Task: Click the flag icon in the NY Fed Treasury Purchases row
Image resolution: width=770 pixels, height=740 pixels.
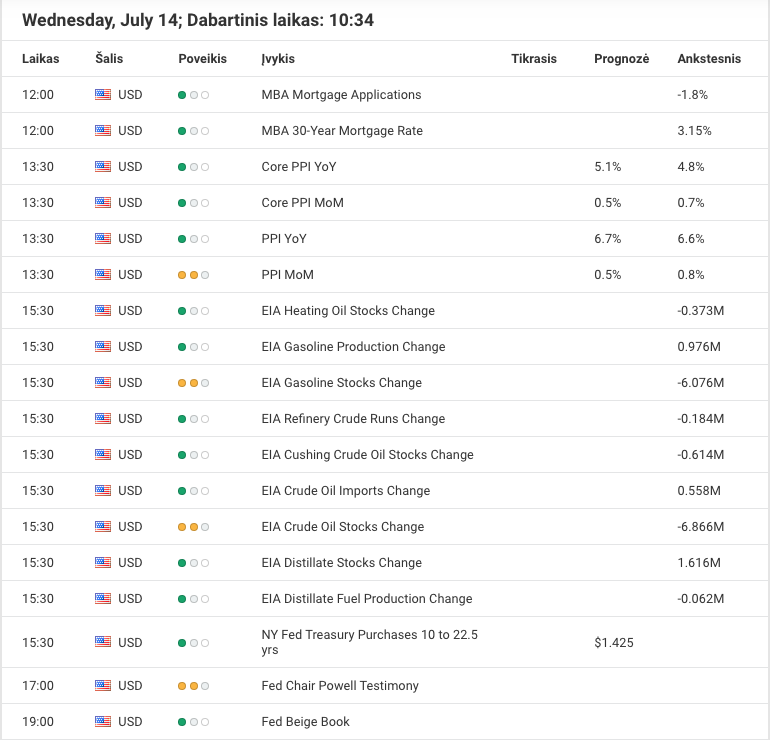Action: (103, 642)
